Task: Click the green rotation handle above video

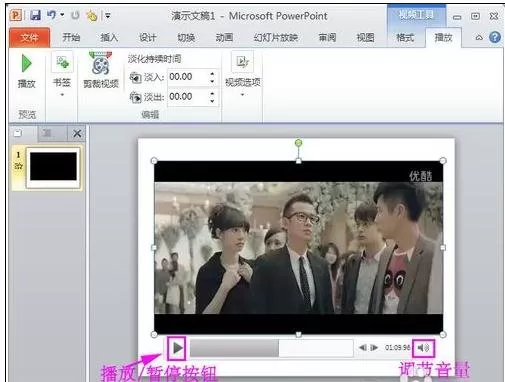Action: 298,143
